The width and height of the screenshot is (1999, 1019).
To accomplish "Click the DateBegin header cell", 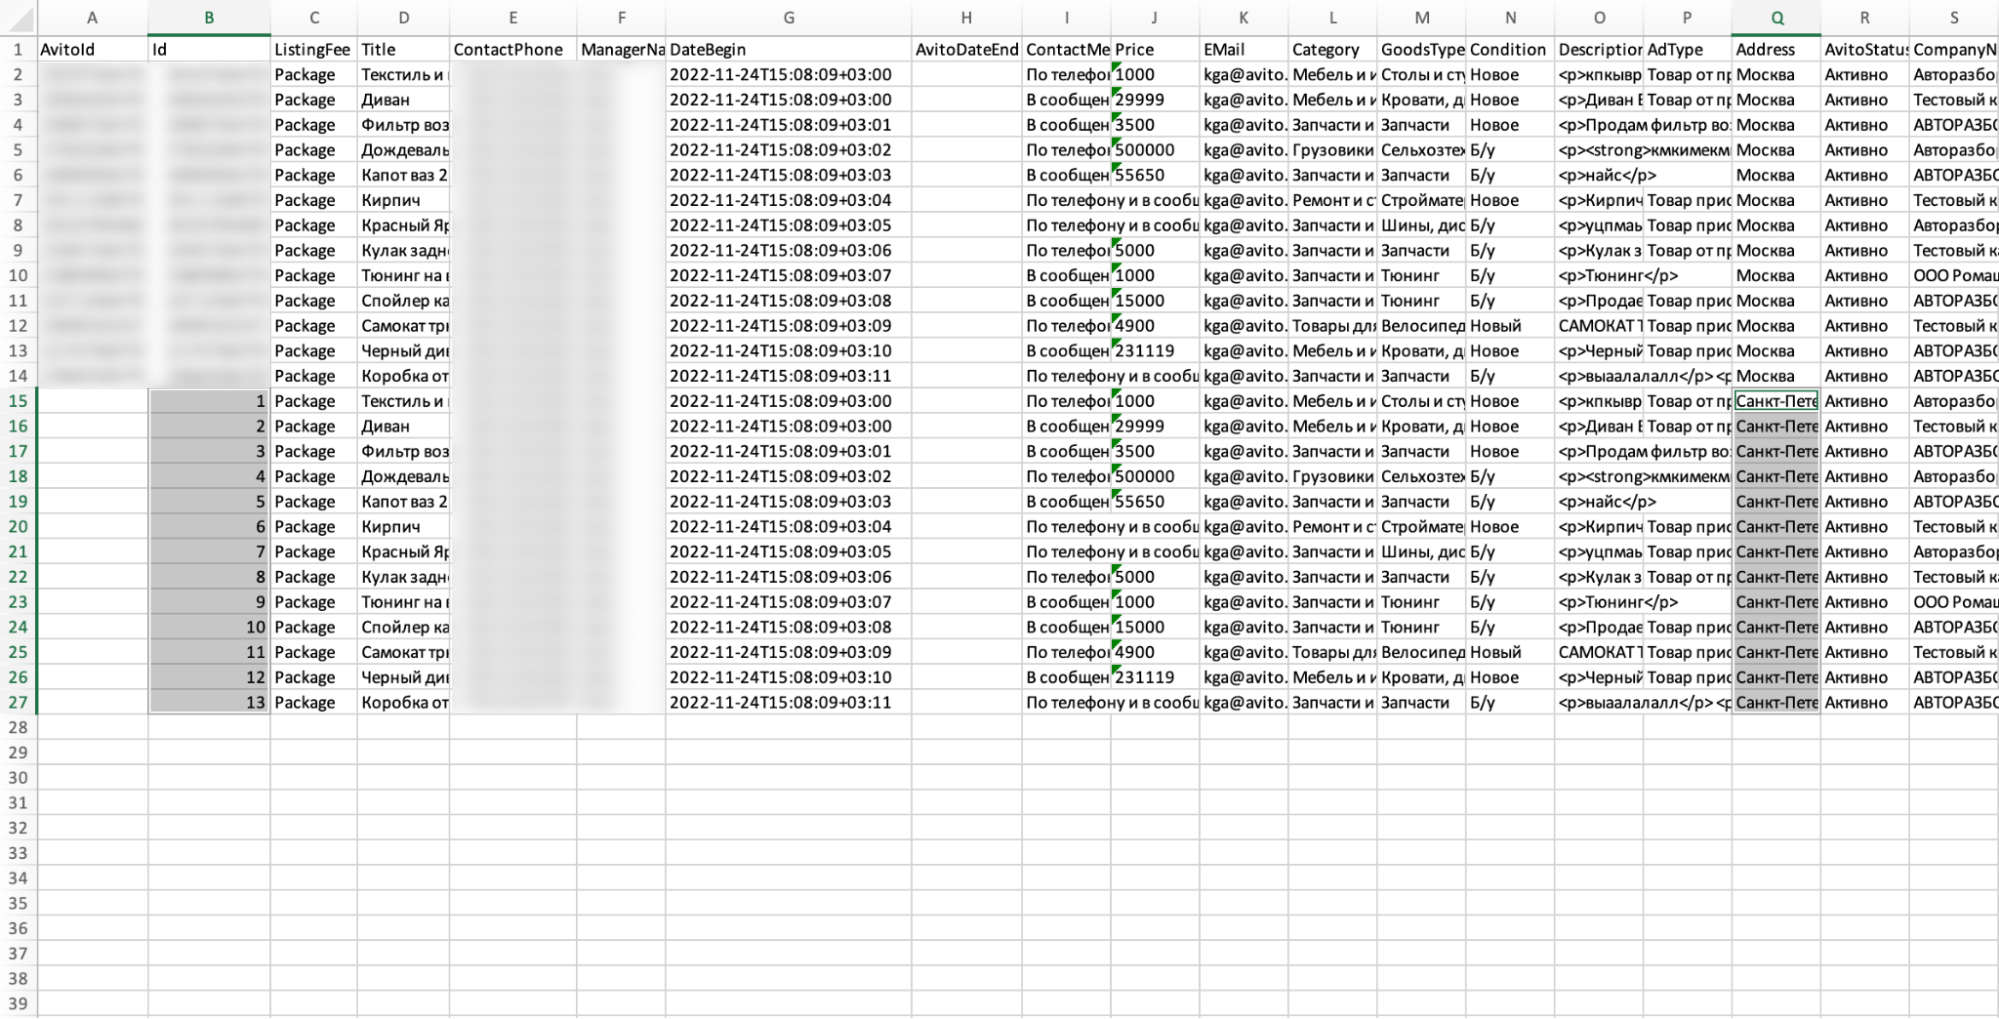I will point(788,49).
